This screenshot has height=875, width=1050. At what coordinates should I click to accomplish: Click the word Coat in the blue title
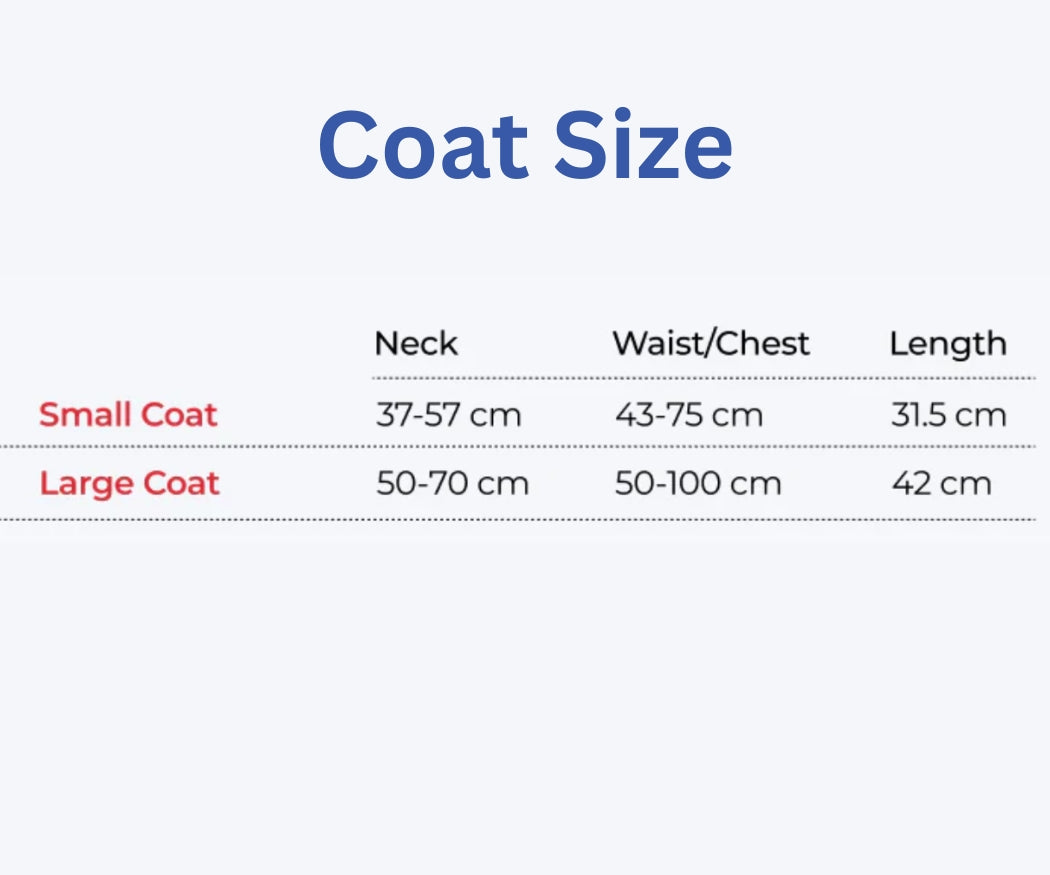[423, 146]
